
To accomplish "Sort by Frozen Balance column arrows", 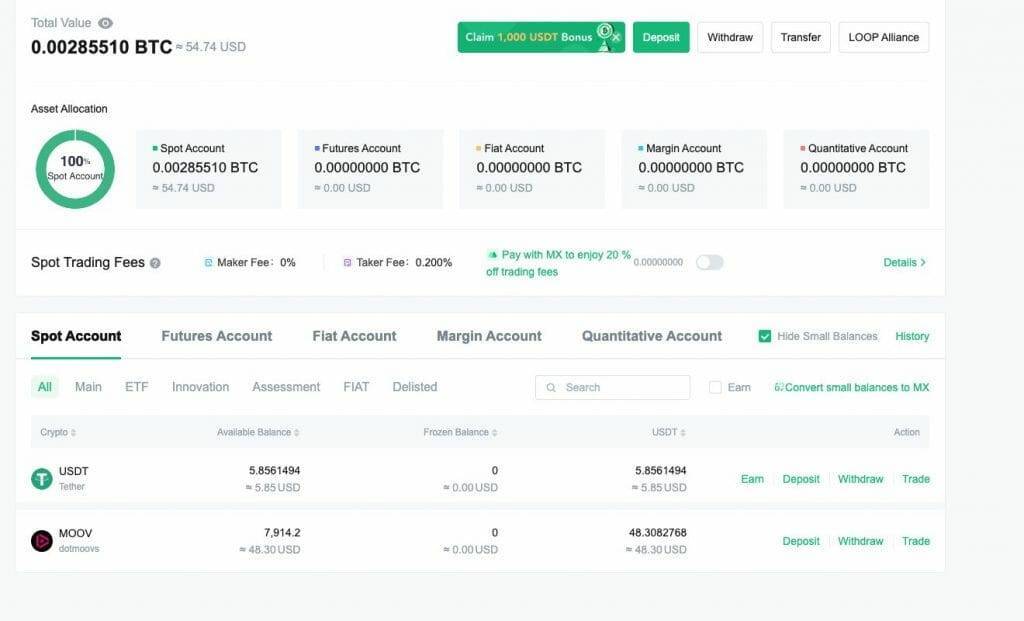I will (x=494, y=432).
